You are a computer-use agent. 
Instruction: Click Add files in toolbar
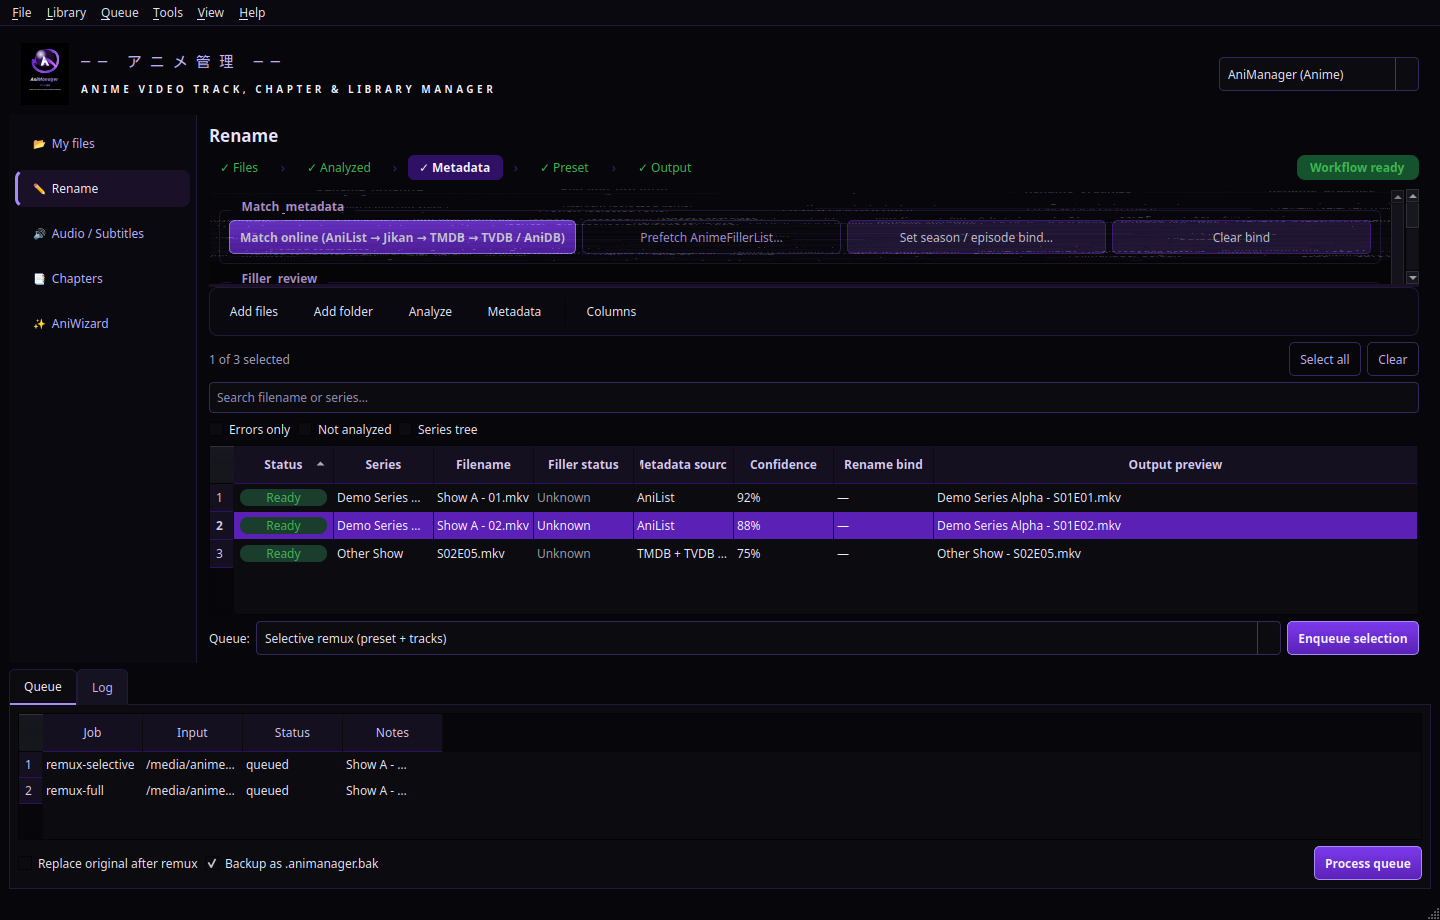[x=254, y=312]
